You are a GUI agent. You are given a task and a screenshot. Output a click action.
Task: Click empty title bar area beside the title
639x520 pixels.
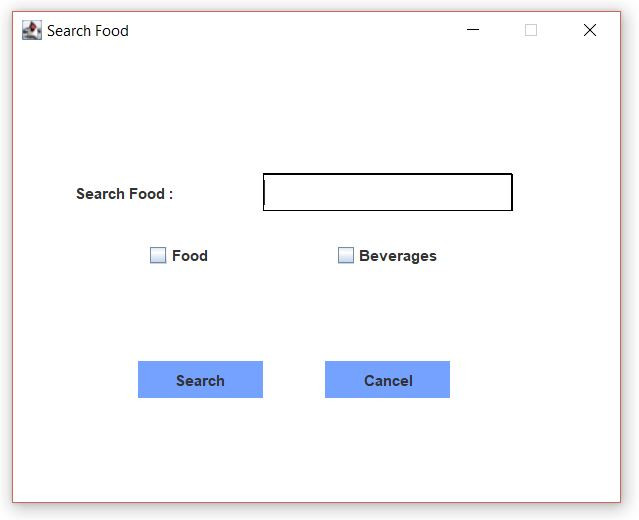293,30
